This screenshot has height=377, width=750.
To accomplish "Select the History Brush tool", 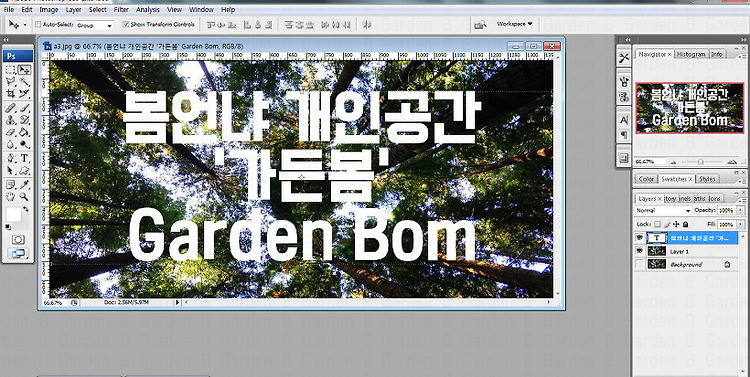I will point(24,120).
